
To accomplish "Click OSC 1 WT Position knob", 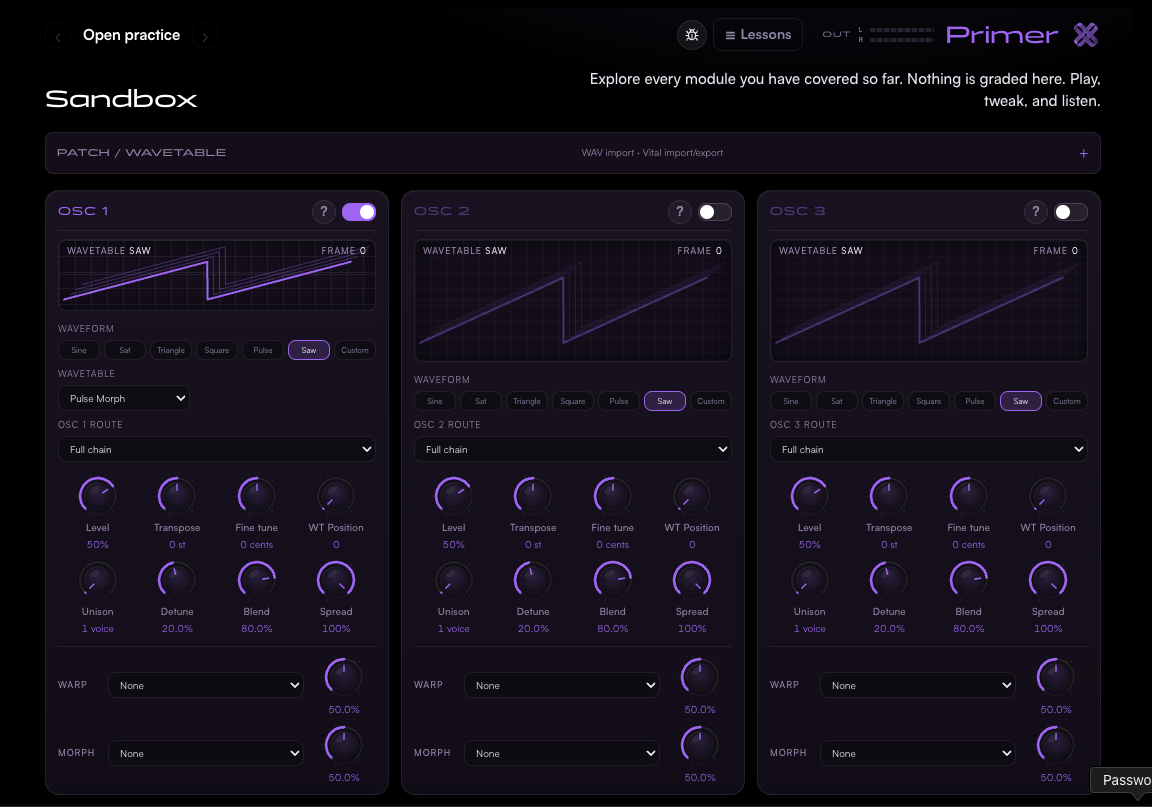I will point(336,496).
